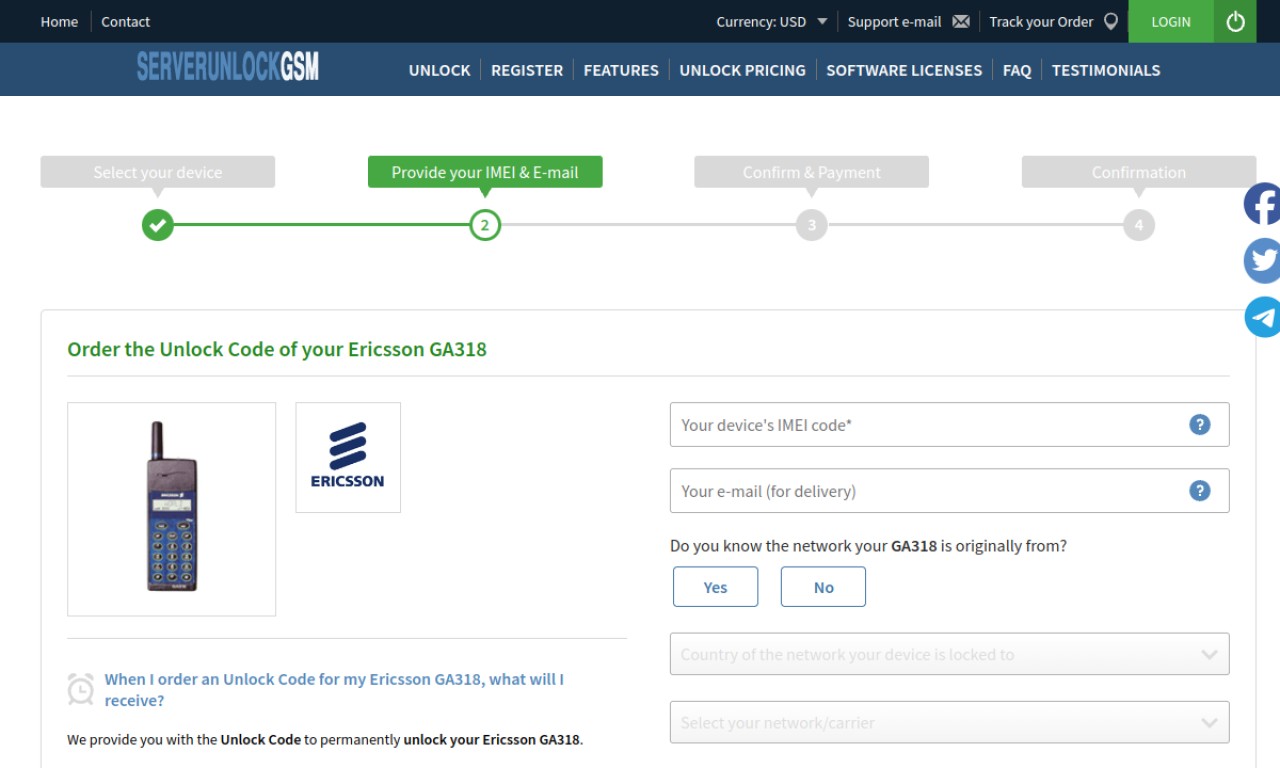Click the Twitter share icon

click(x=1262, y=260)
